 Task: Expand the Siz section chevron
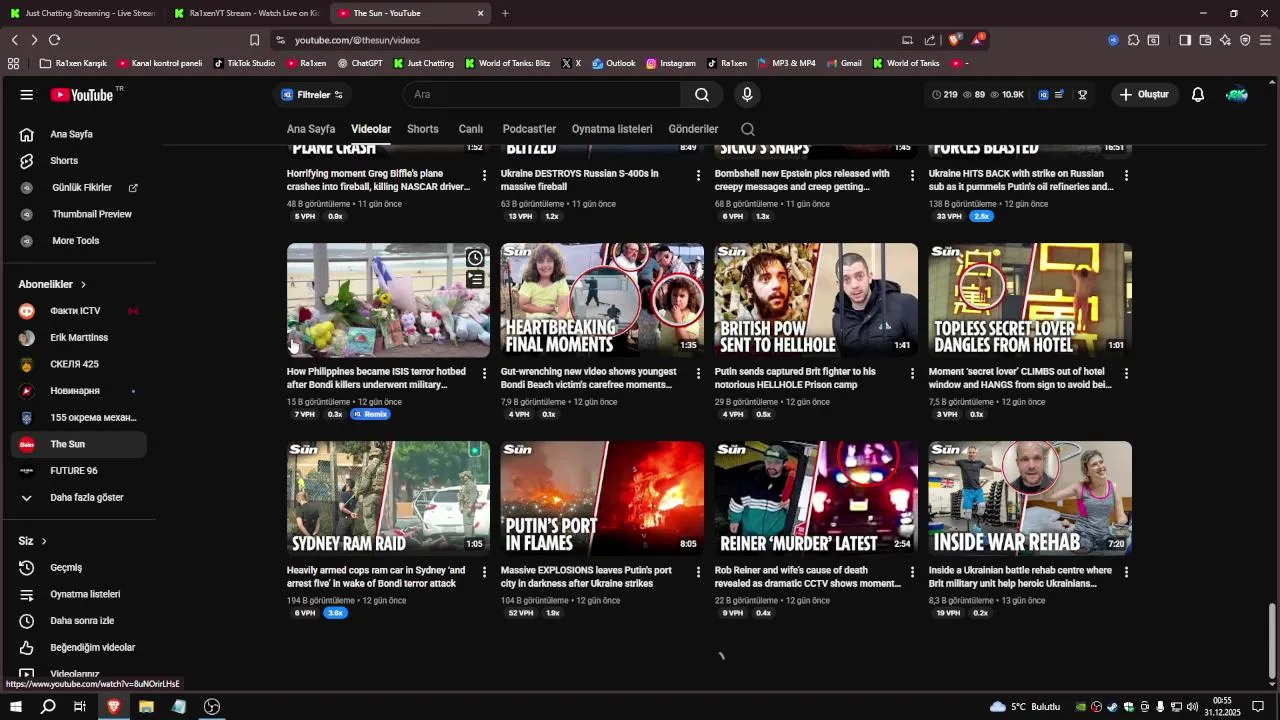[x=44, y=541]
